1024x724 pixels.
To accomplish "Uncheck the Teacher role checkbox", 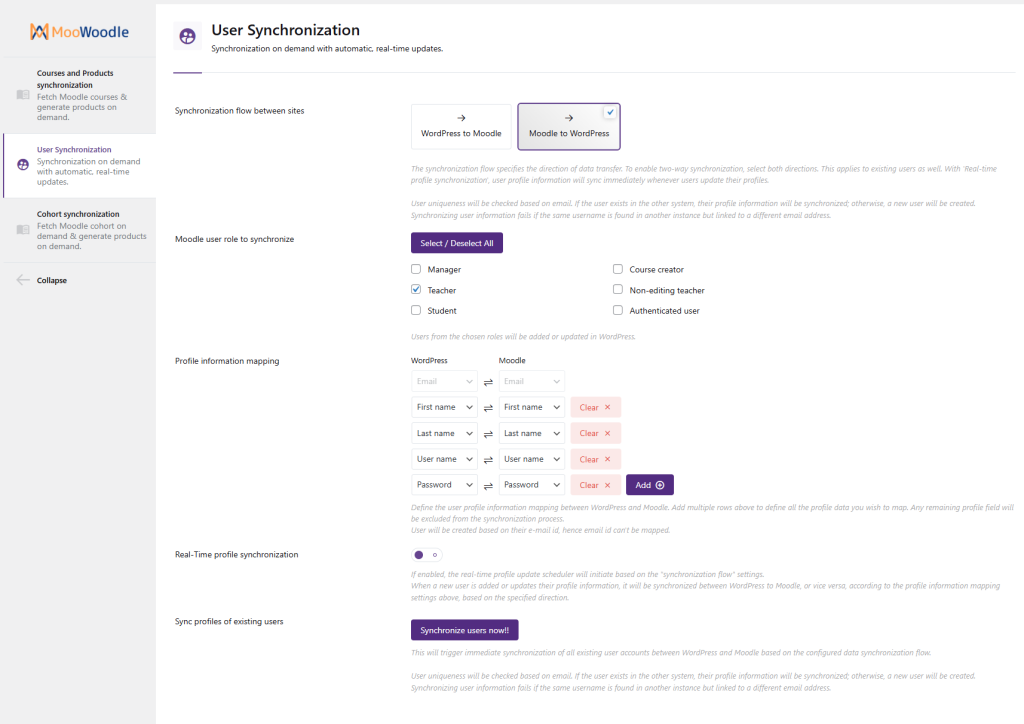I will coord(416,290).
